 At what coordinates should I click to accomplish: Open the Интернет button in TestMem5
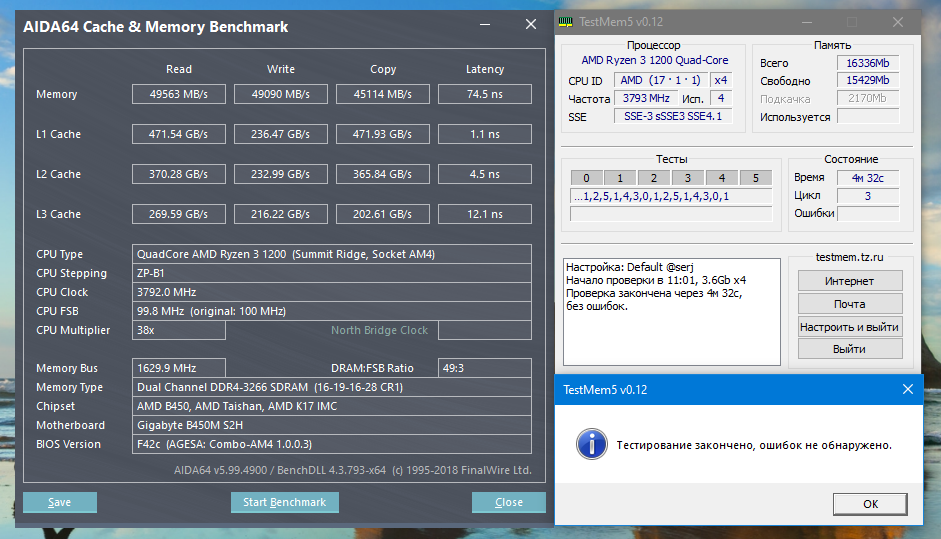coord(850,281)
